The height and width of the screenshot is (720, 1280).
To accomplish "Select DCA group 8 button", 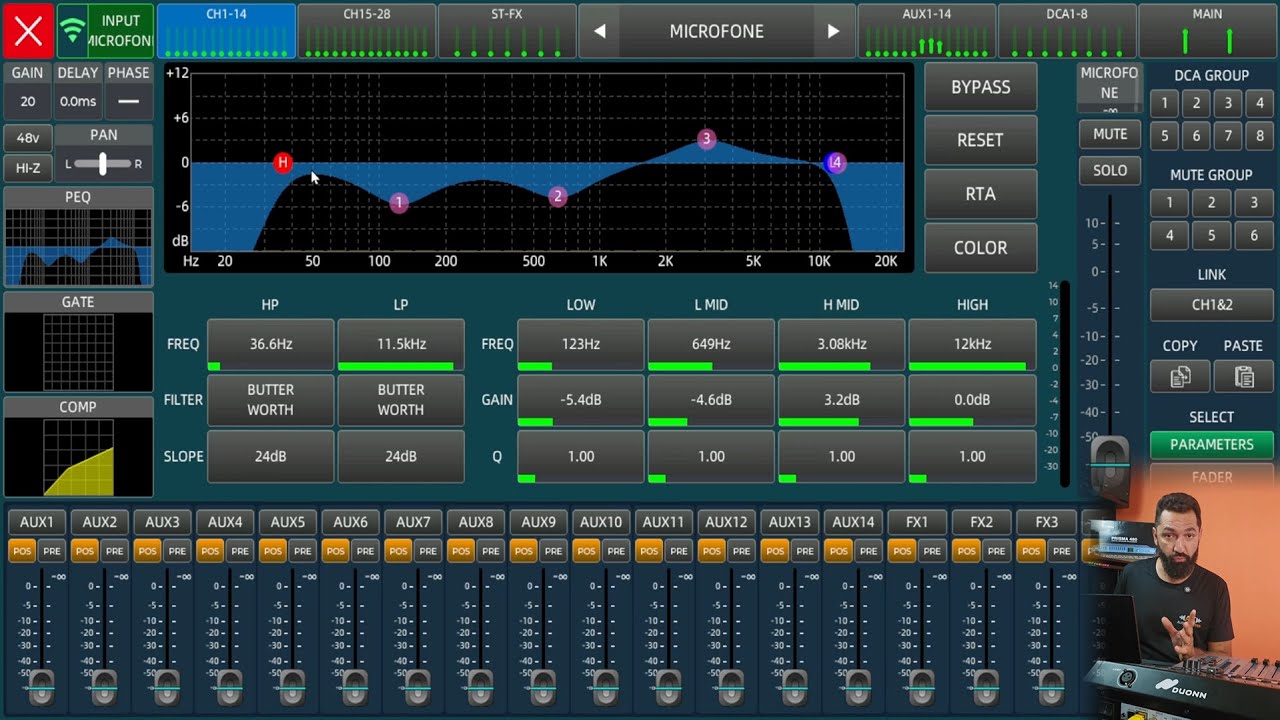I will [1260, 135].
